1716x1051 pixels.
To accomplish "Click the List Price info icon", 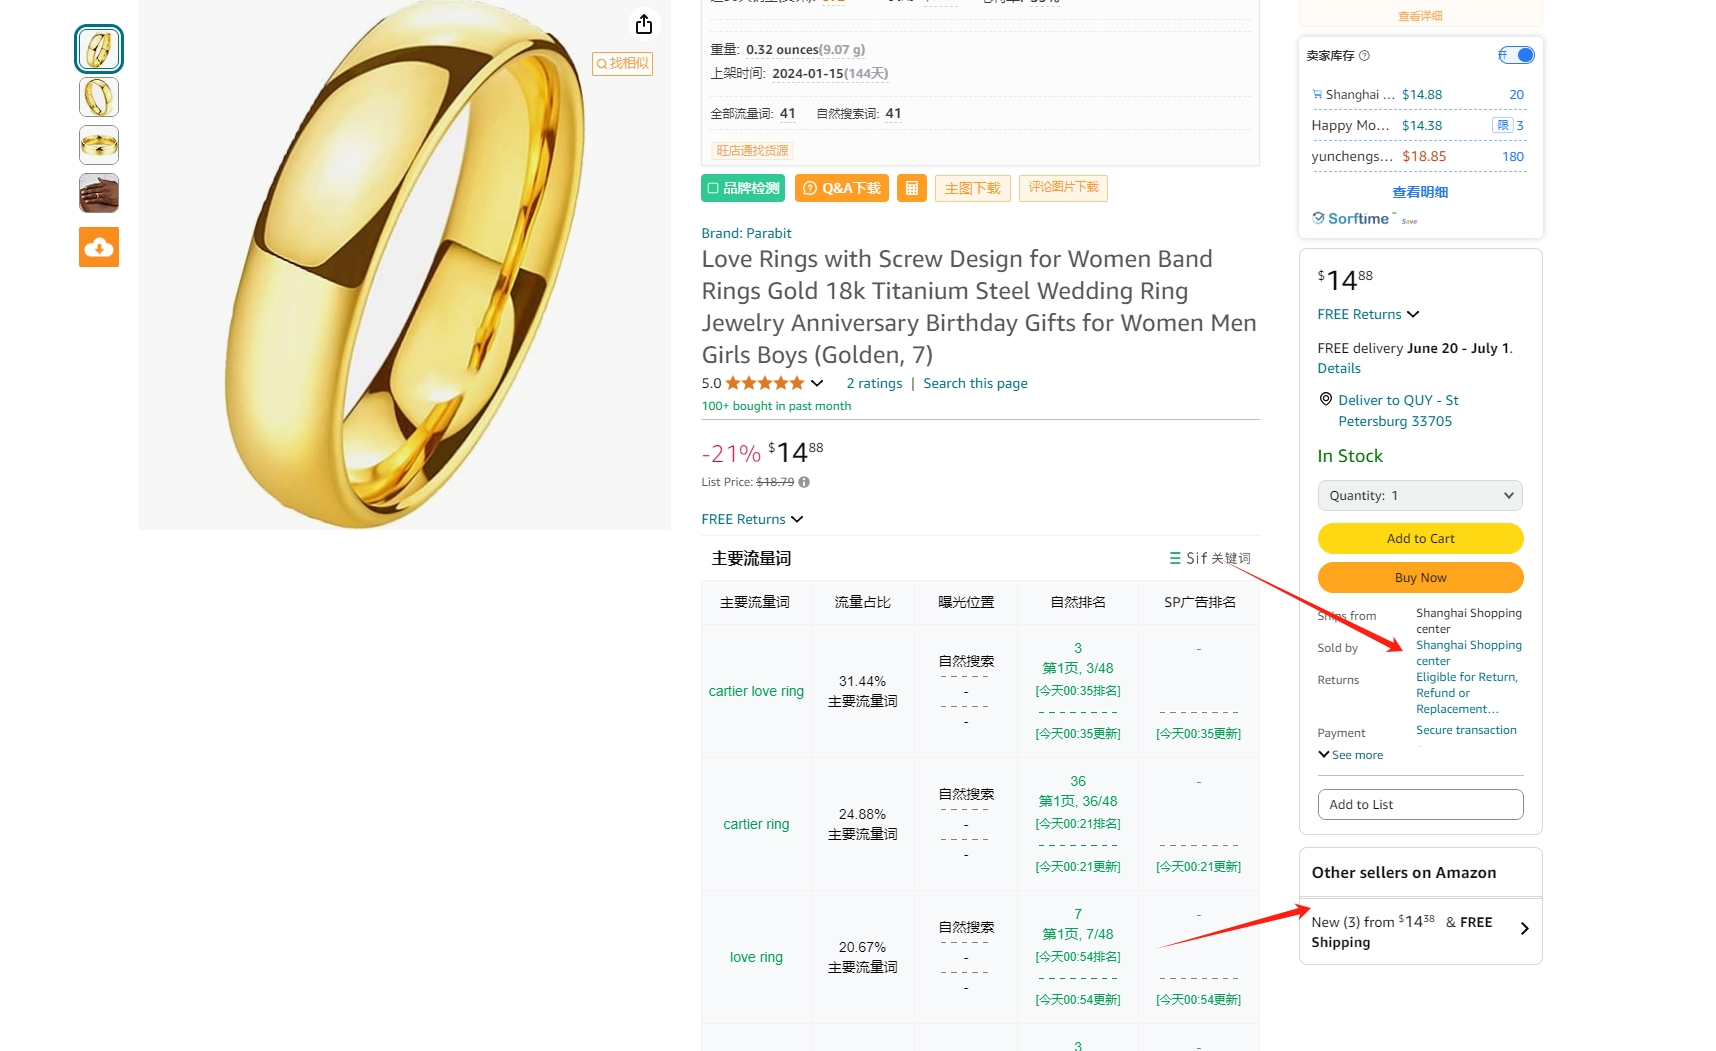I will (804, 482).
